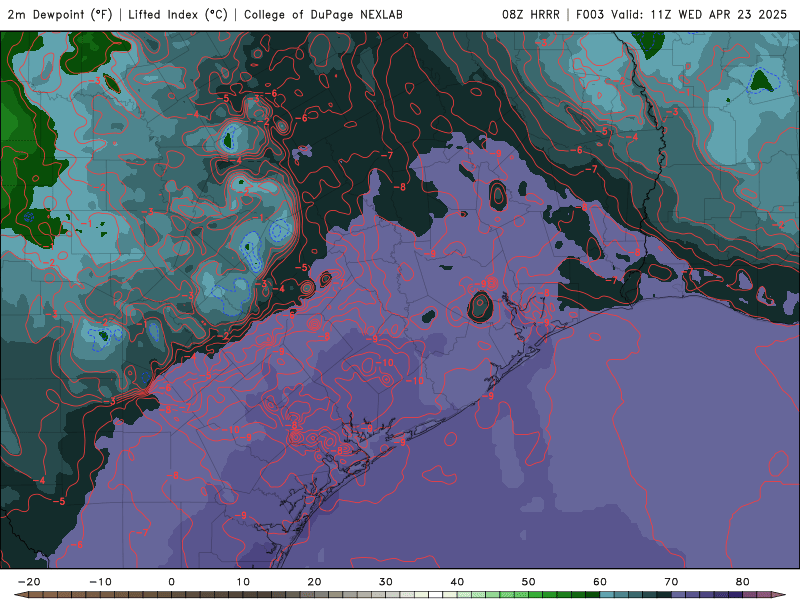Click the 40 label on the color scale
The width and height of the screenshot is (800, 600).
coord(457,582)
